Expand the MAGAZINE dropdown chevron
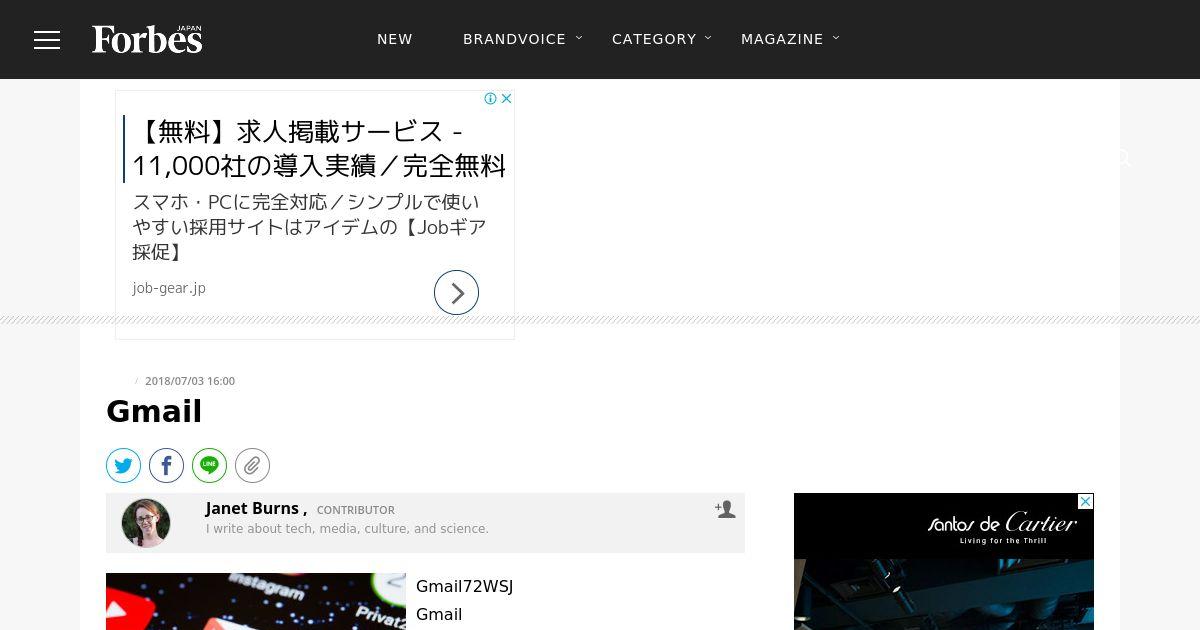This screenshot has height=630, width=1200. point(836,38)
